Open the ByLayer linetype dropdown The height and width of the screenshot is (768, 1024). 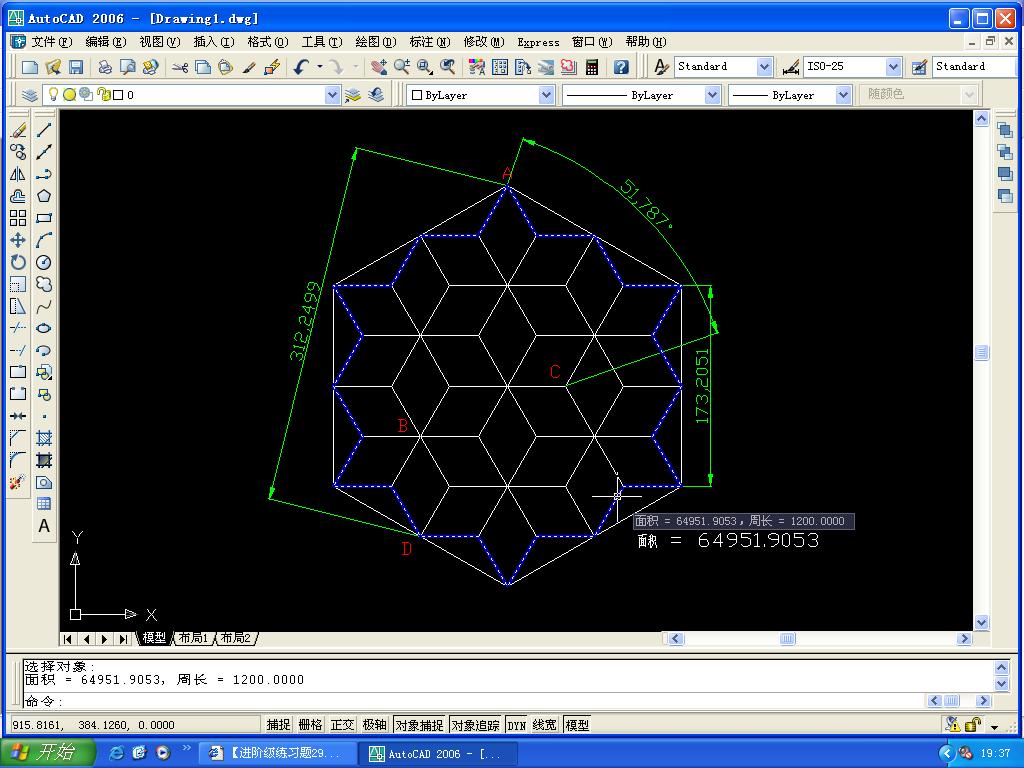(x=712, y=95)
